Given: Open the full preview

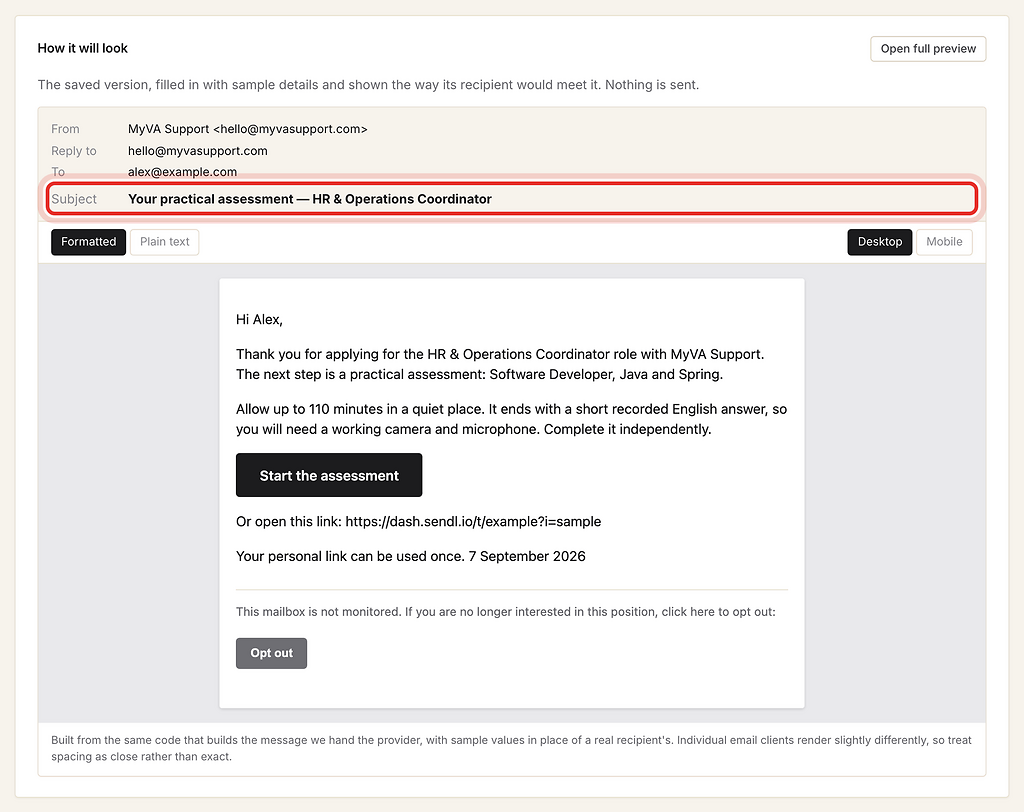Looking at the screenshot, I should 928,49.
